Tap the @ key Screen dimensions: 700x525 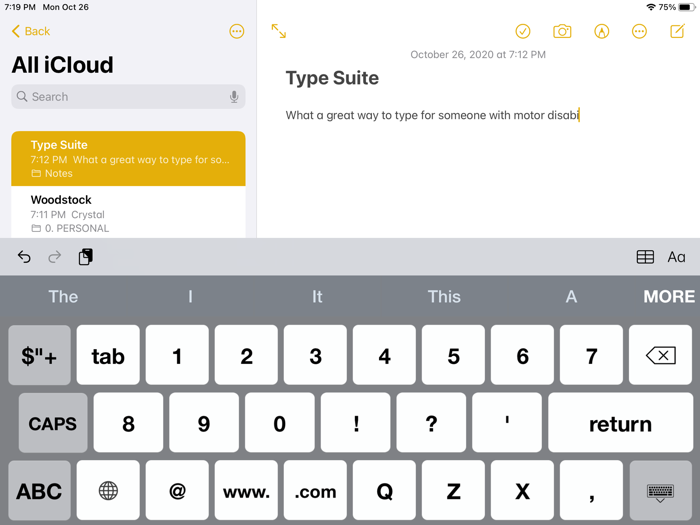[x=177, y=491]
